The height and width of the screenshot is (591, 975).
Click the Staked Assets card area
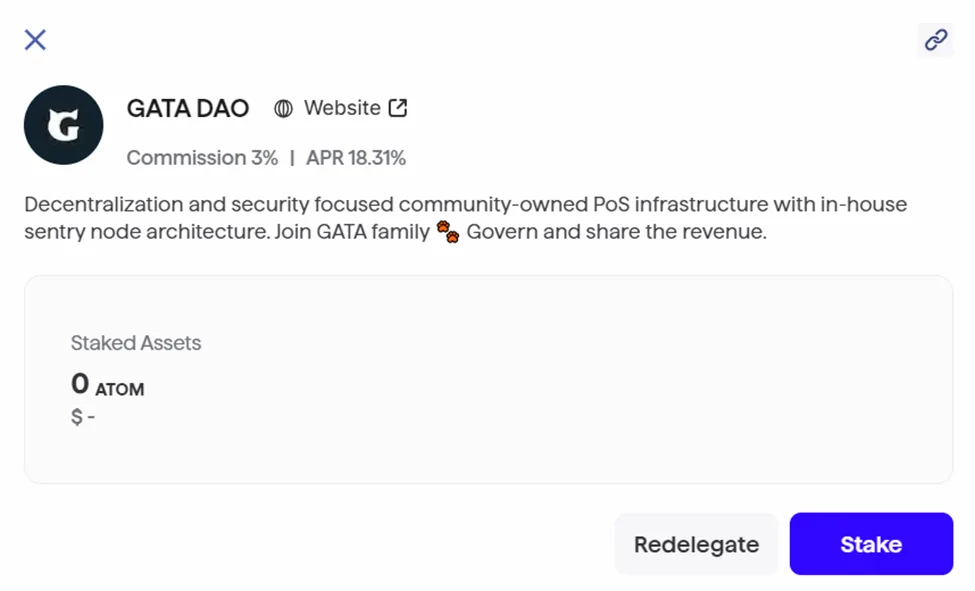tap(488, 379)
